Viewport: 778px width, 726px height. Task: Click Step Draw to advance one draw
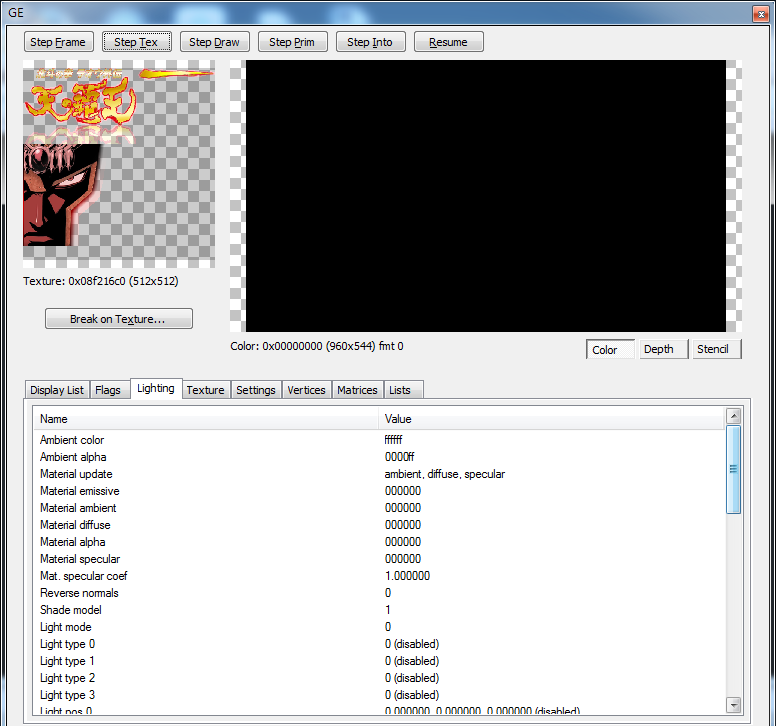(214, 42)
